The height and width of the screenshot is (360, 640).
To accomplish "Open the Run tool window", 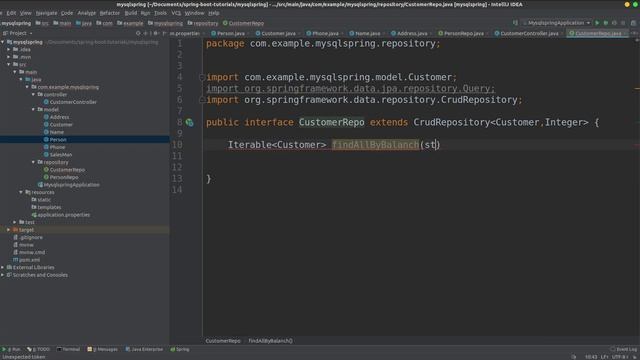I will point(11,349).
